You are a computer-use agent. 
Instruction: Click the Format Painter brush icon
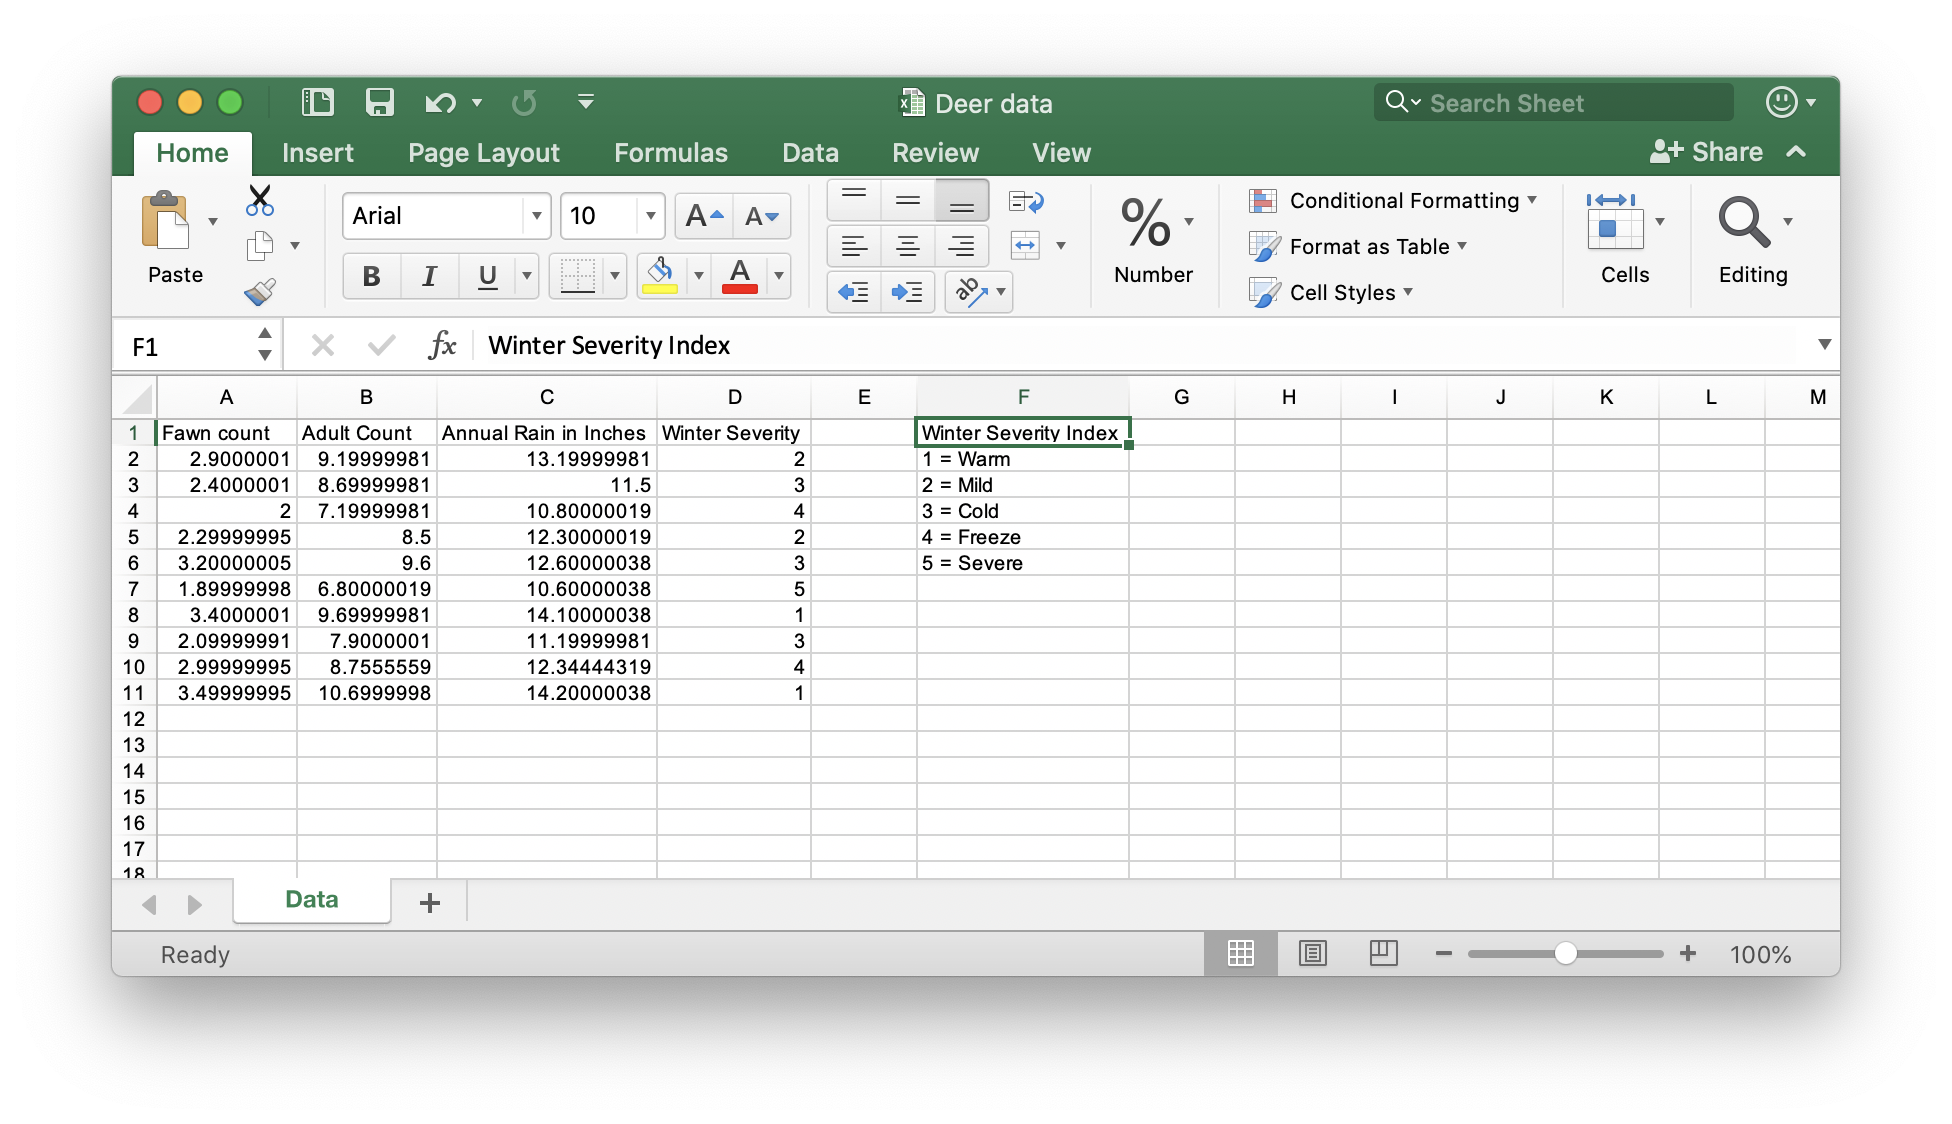point(260,292)
